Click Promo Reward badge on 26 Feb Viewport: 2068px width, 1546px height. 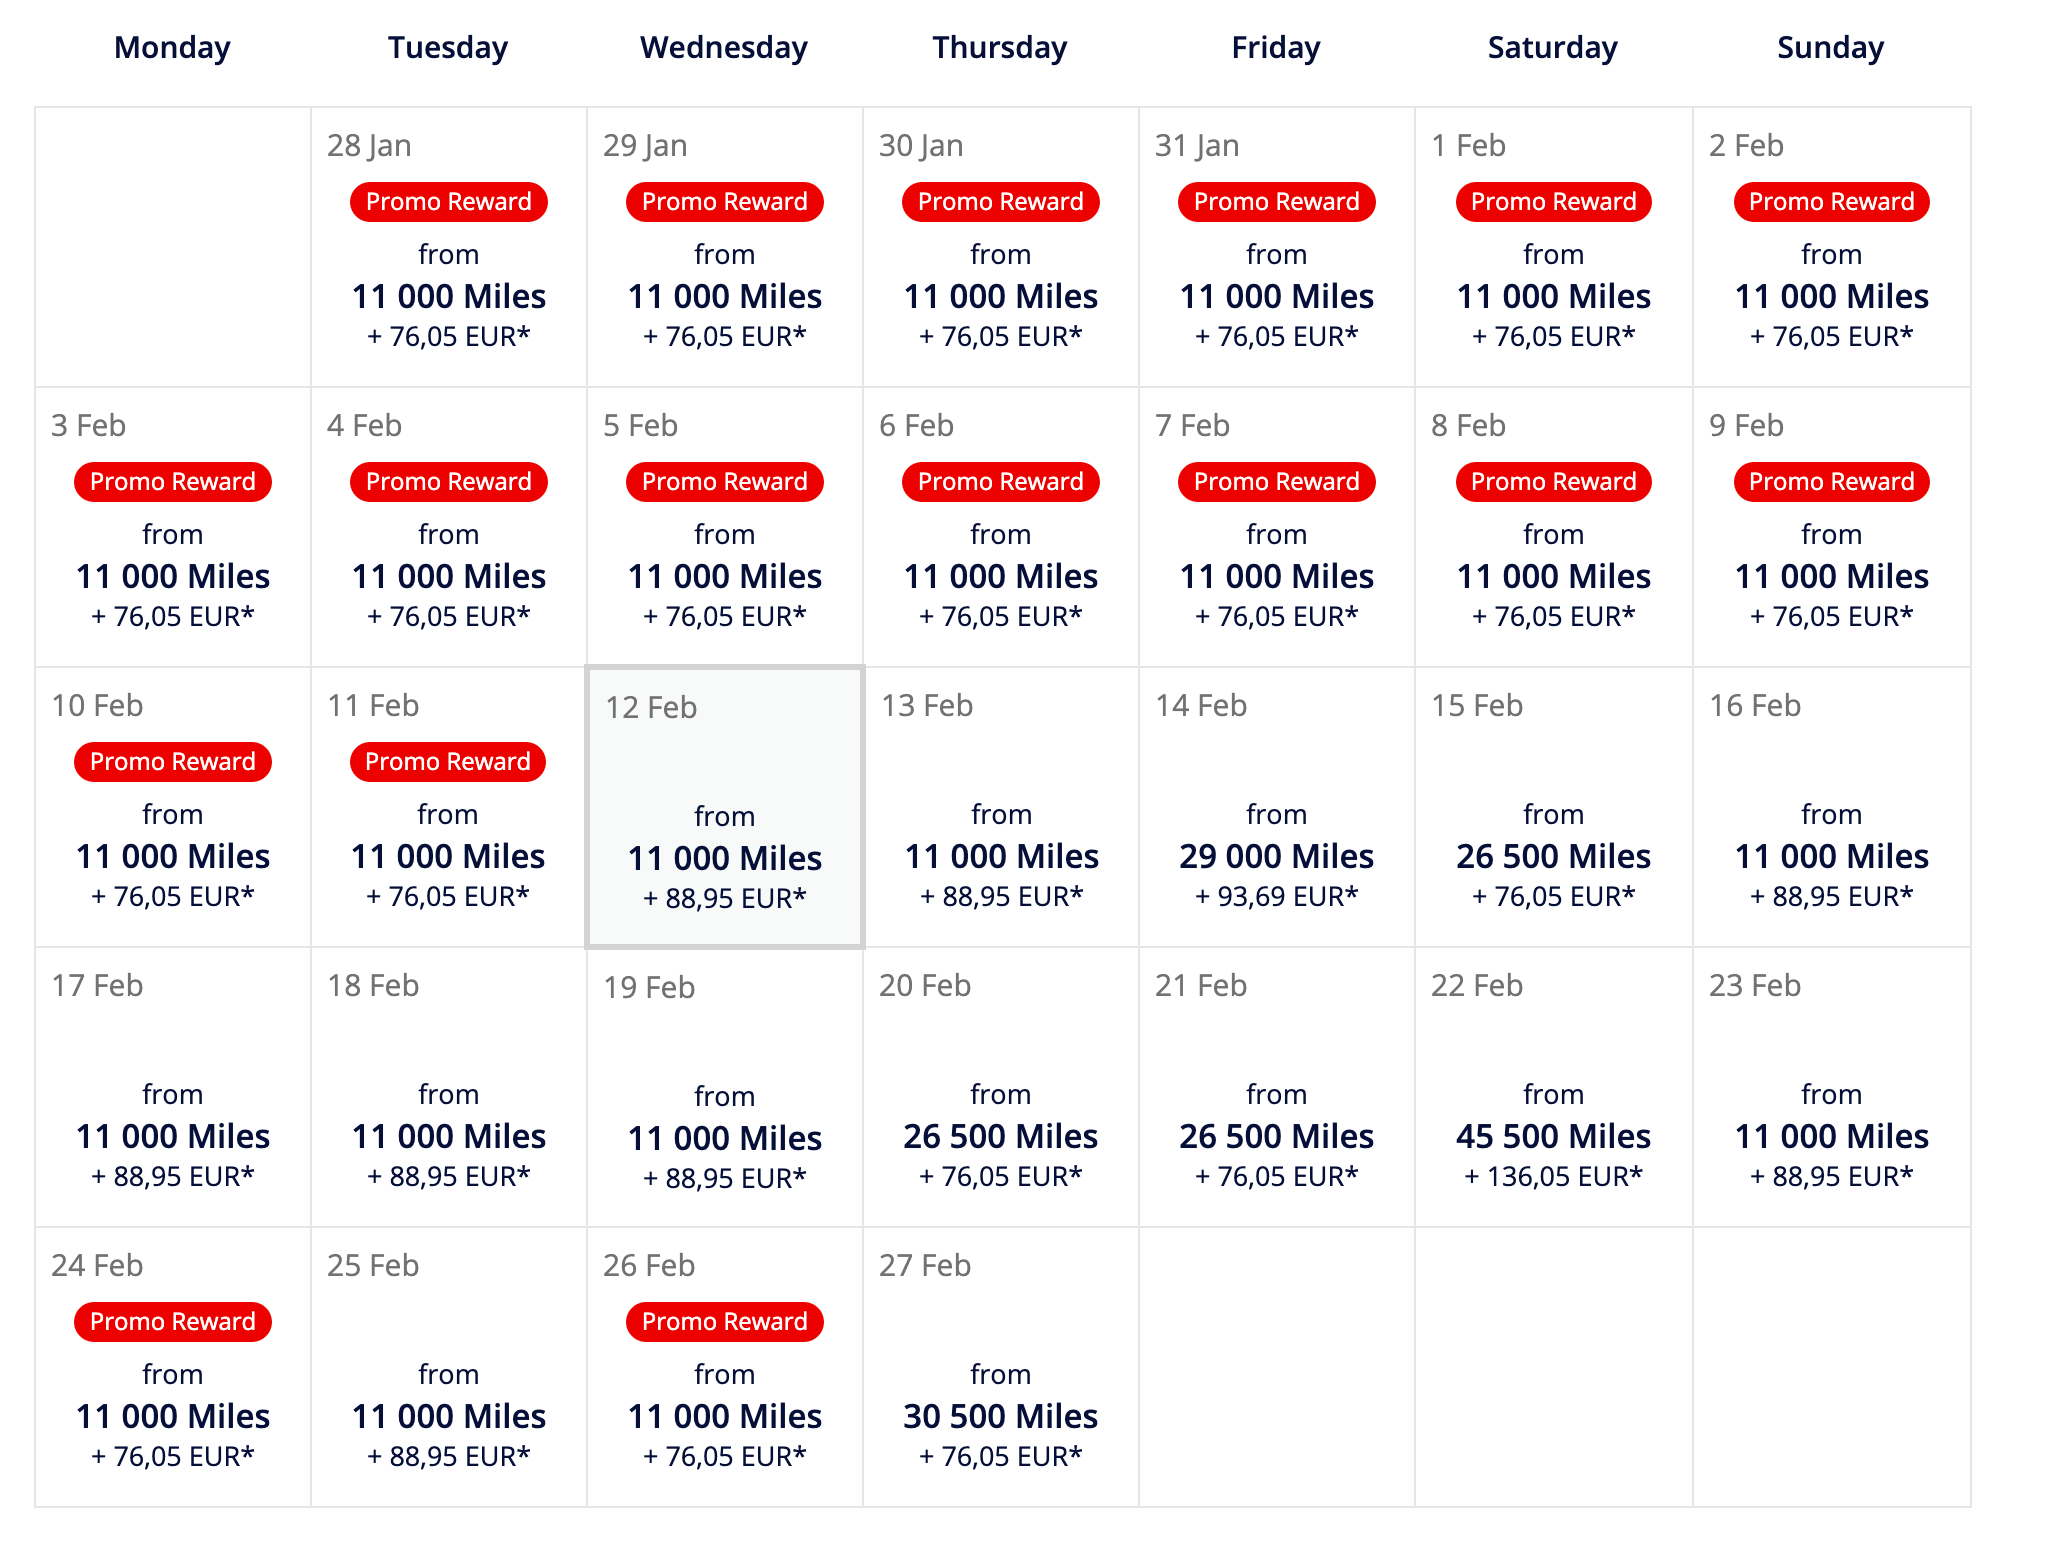(x=724, y=1322)
